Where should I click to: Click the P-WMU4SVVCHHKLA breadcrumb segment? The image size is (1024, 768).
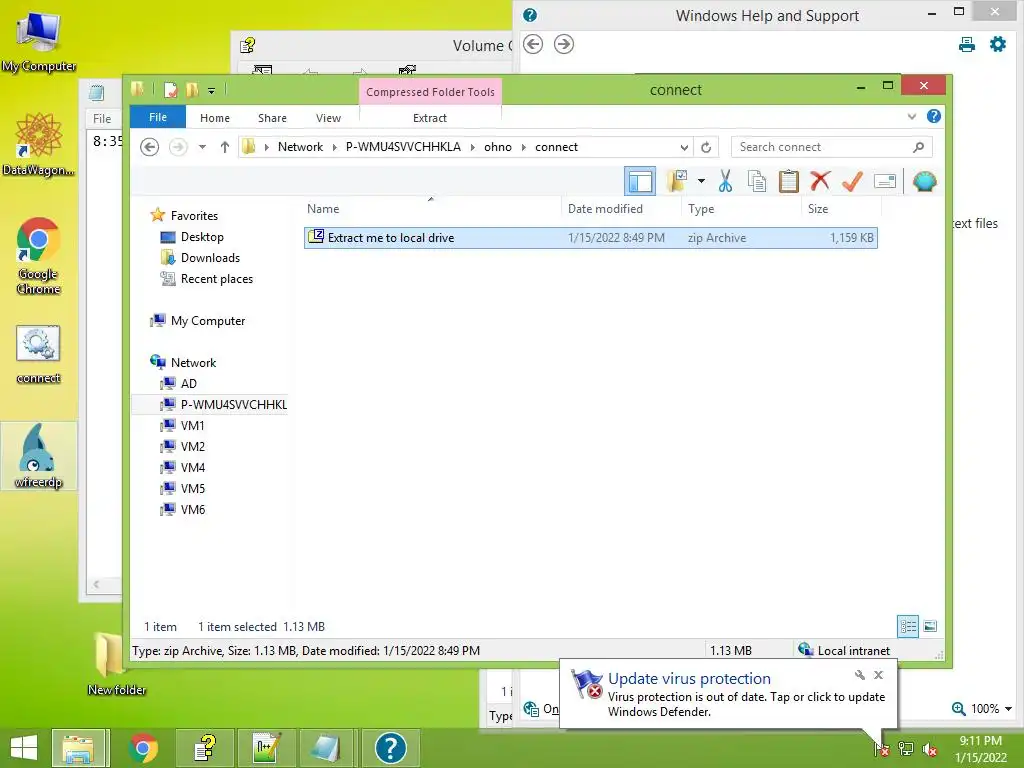(x=403, y=147)
